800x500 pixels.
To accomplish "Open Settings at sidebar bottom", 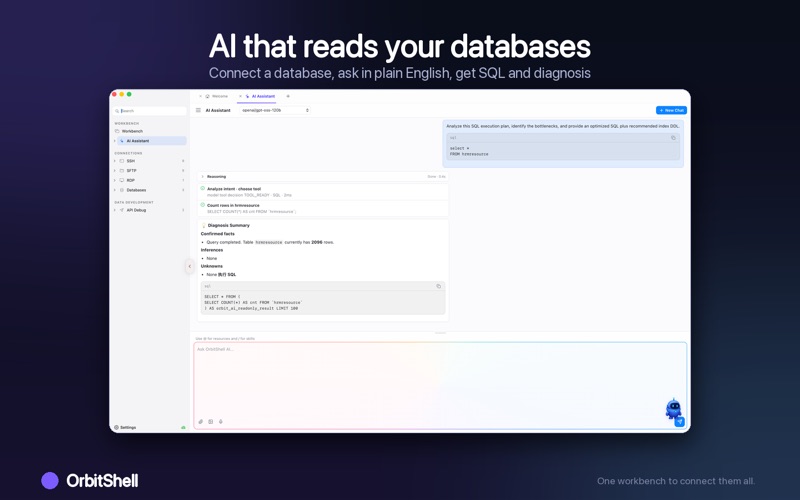I will [126, 428].
